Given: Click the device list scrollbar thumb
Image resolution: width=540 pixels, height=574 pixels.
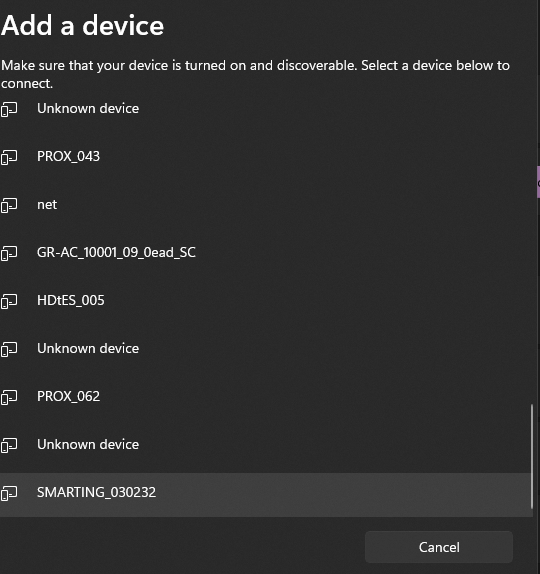Looking at the screenshot, I should click(531, 456).
